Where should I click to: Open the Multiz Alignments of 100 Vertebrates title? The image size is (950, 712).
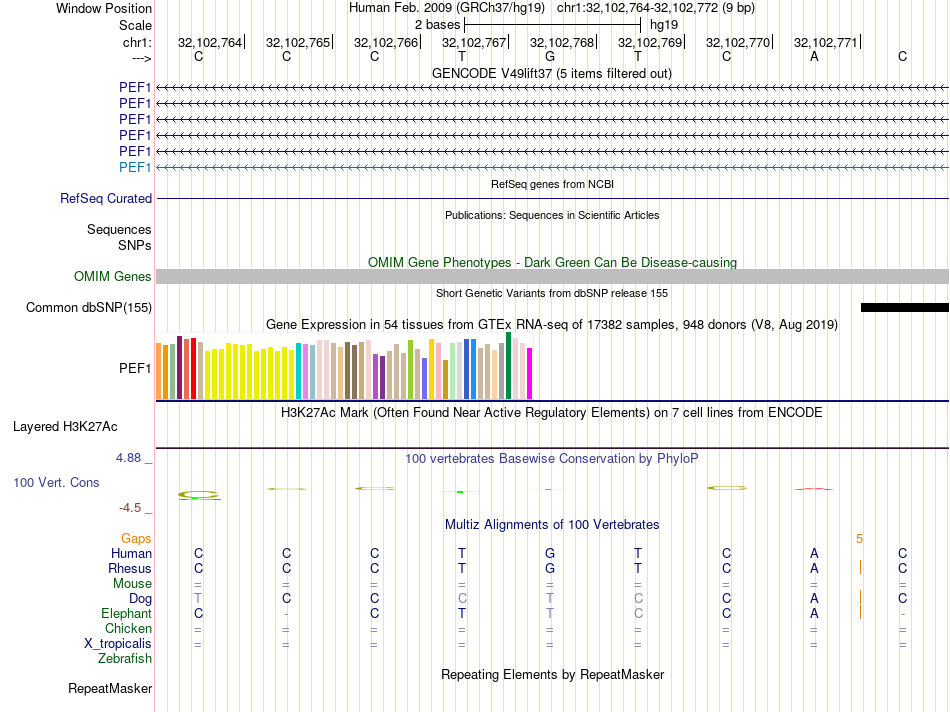tap(552, 524)
